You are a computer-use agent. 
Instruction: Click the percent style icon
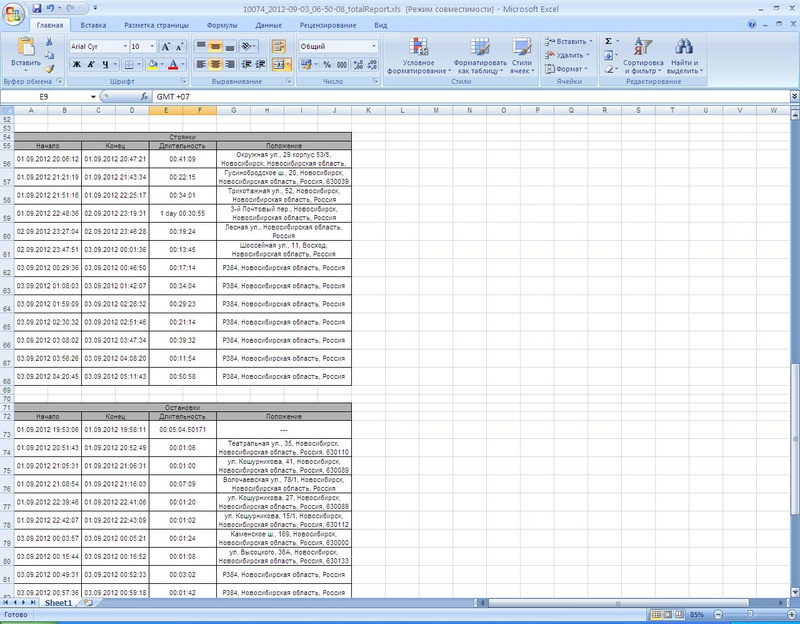[327, 64]
